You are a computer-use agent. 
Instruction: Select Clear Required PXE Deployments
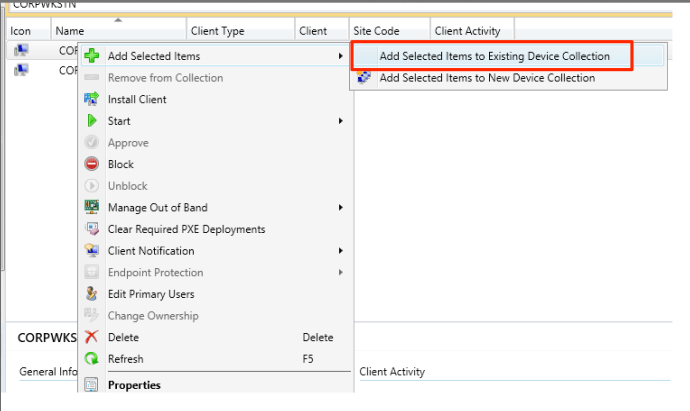tap(215, 229)
